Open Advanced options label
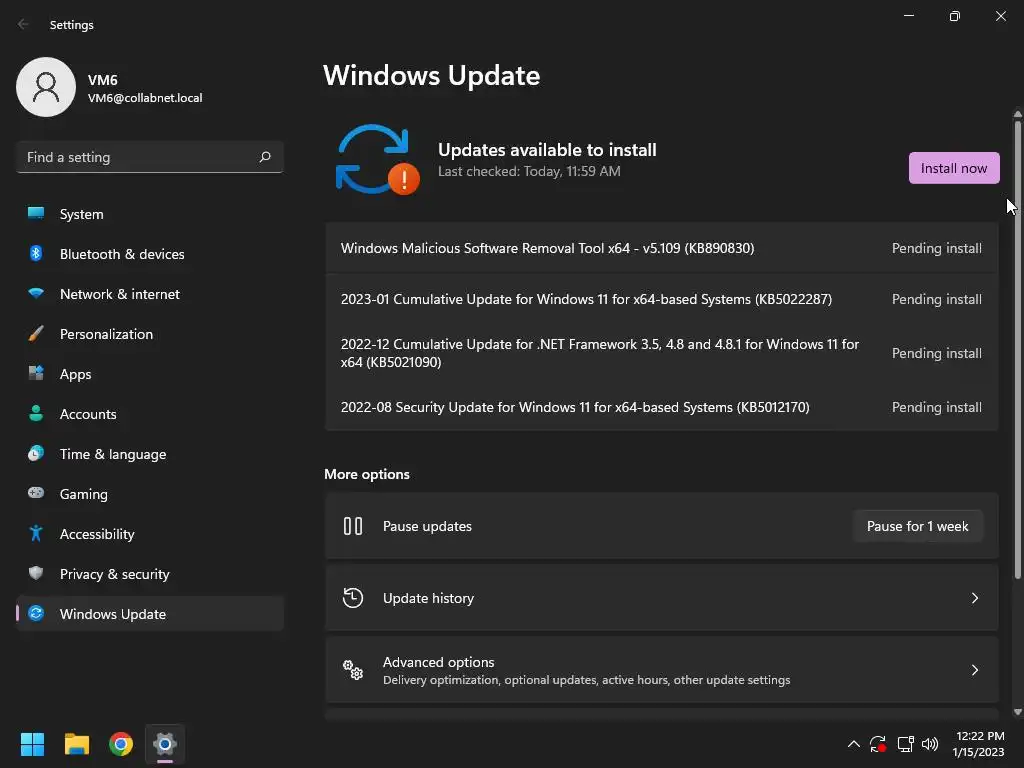The height and width of the screenshot is (768, 1024). pos(438,662)
